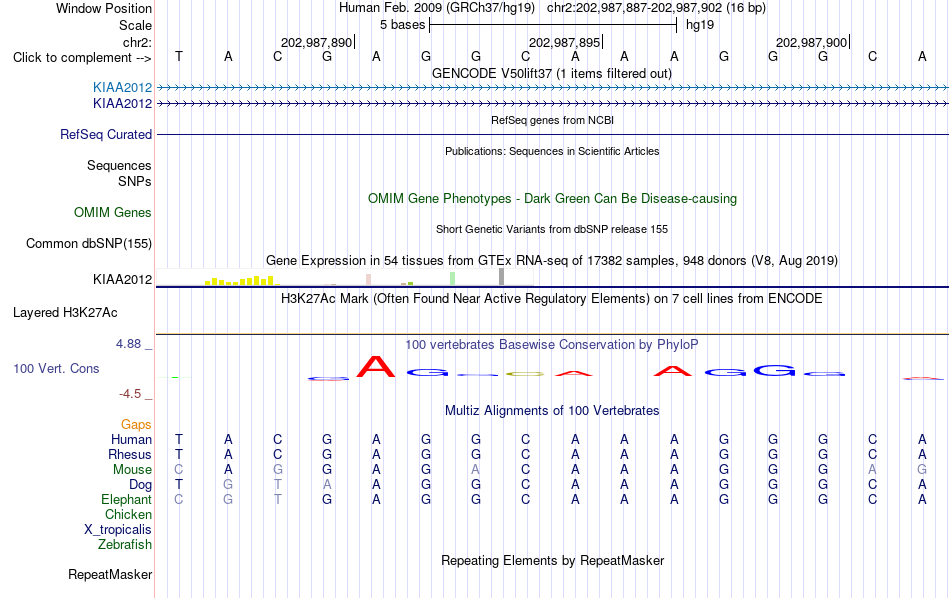Click 'Repeating Elements by RepeatMasker' title
Viewport: 950px width, 598px height.
pyautogui.click(x=553, y=560)
